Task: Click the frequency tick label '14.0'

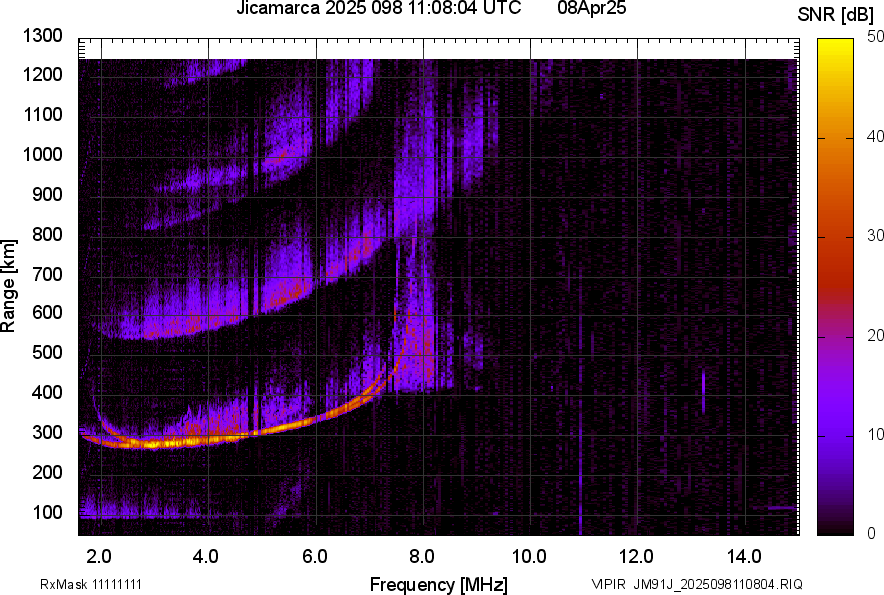Action: pyautogui.click(x=744, y=557)
